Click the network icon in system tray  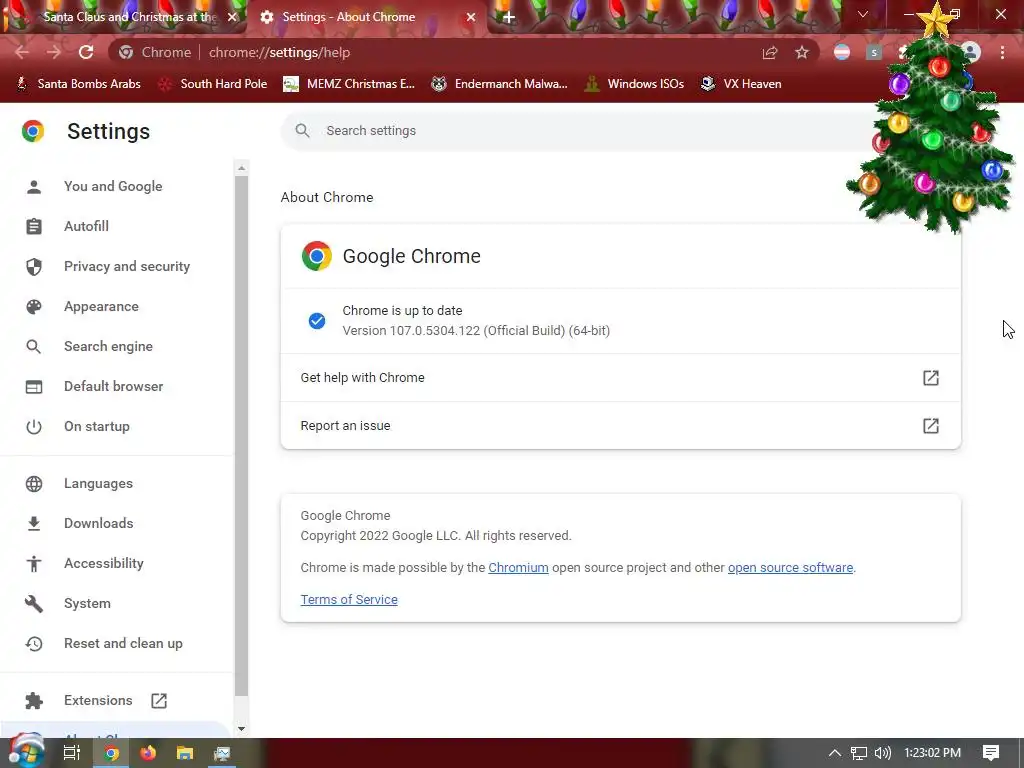pos(859,753)
